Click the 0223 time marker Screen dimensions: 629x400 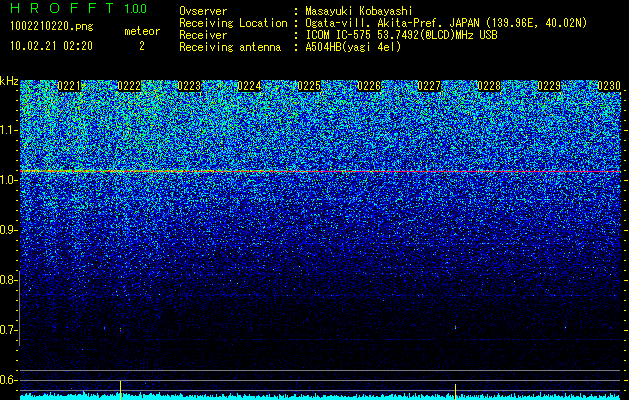click(189, 86)
